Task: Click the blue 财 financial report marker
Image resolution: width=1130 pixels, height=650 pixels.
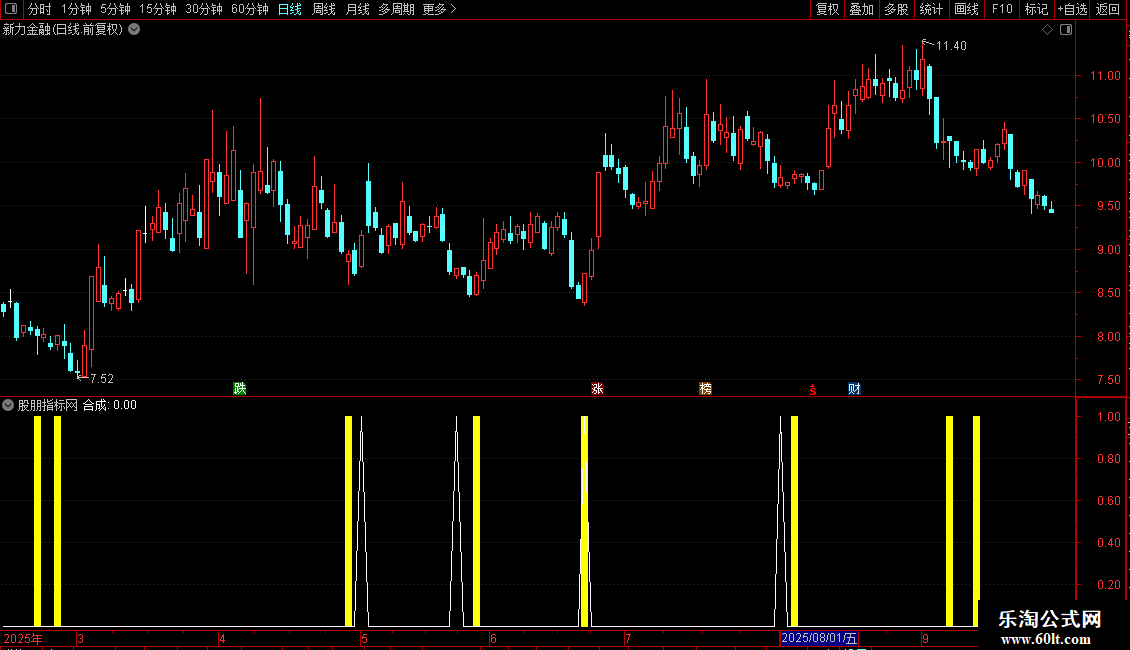Action: click(854, 388)
